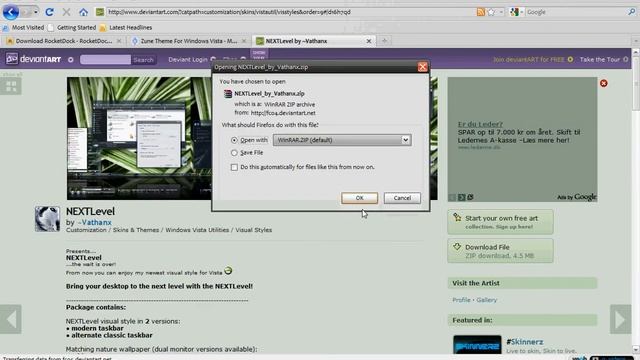
Task: Click the deviantART site search field
Action: coord(105,60)
